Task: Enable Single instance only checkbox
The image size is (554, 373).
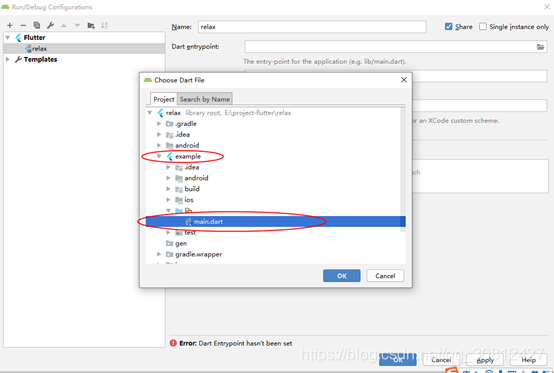Action: point(483,26)
